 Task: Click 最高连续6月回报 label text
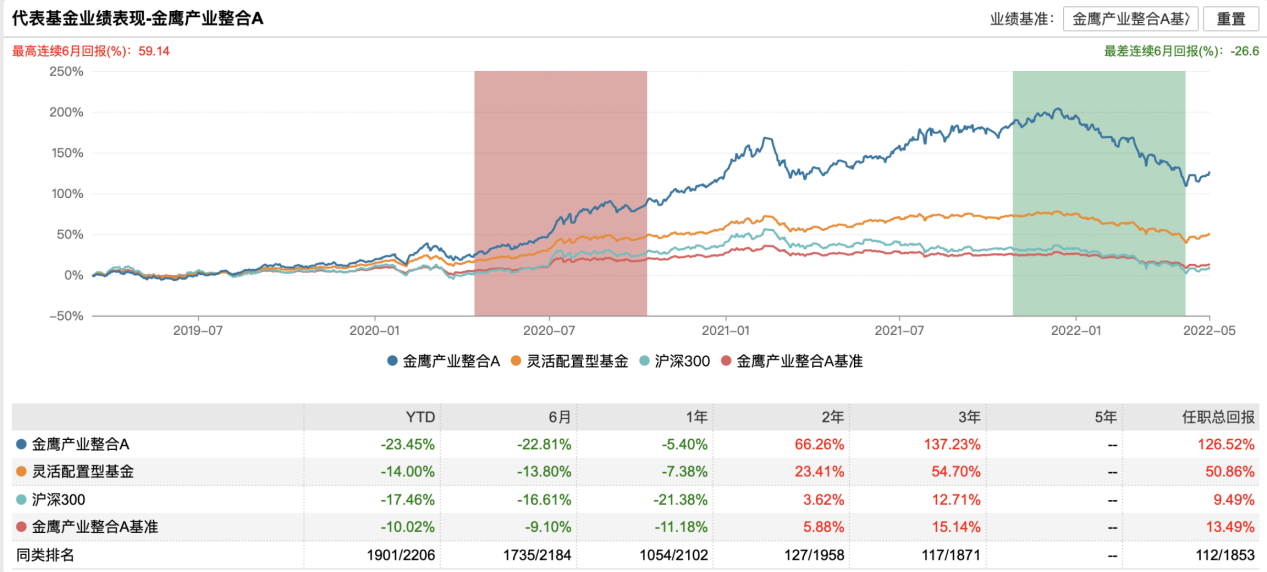pos(91,51)
